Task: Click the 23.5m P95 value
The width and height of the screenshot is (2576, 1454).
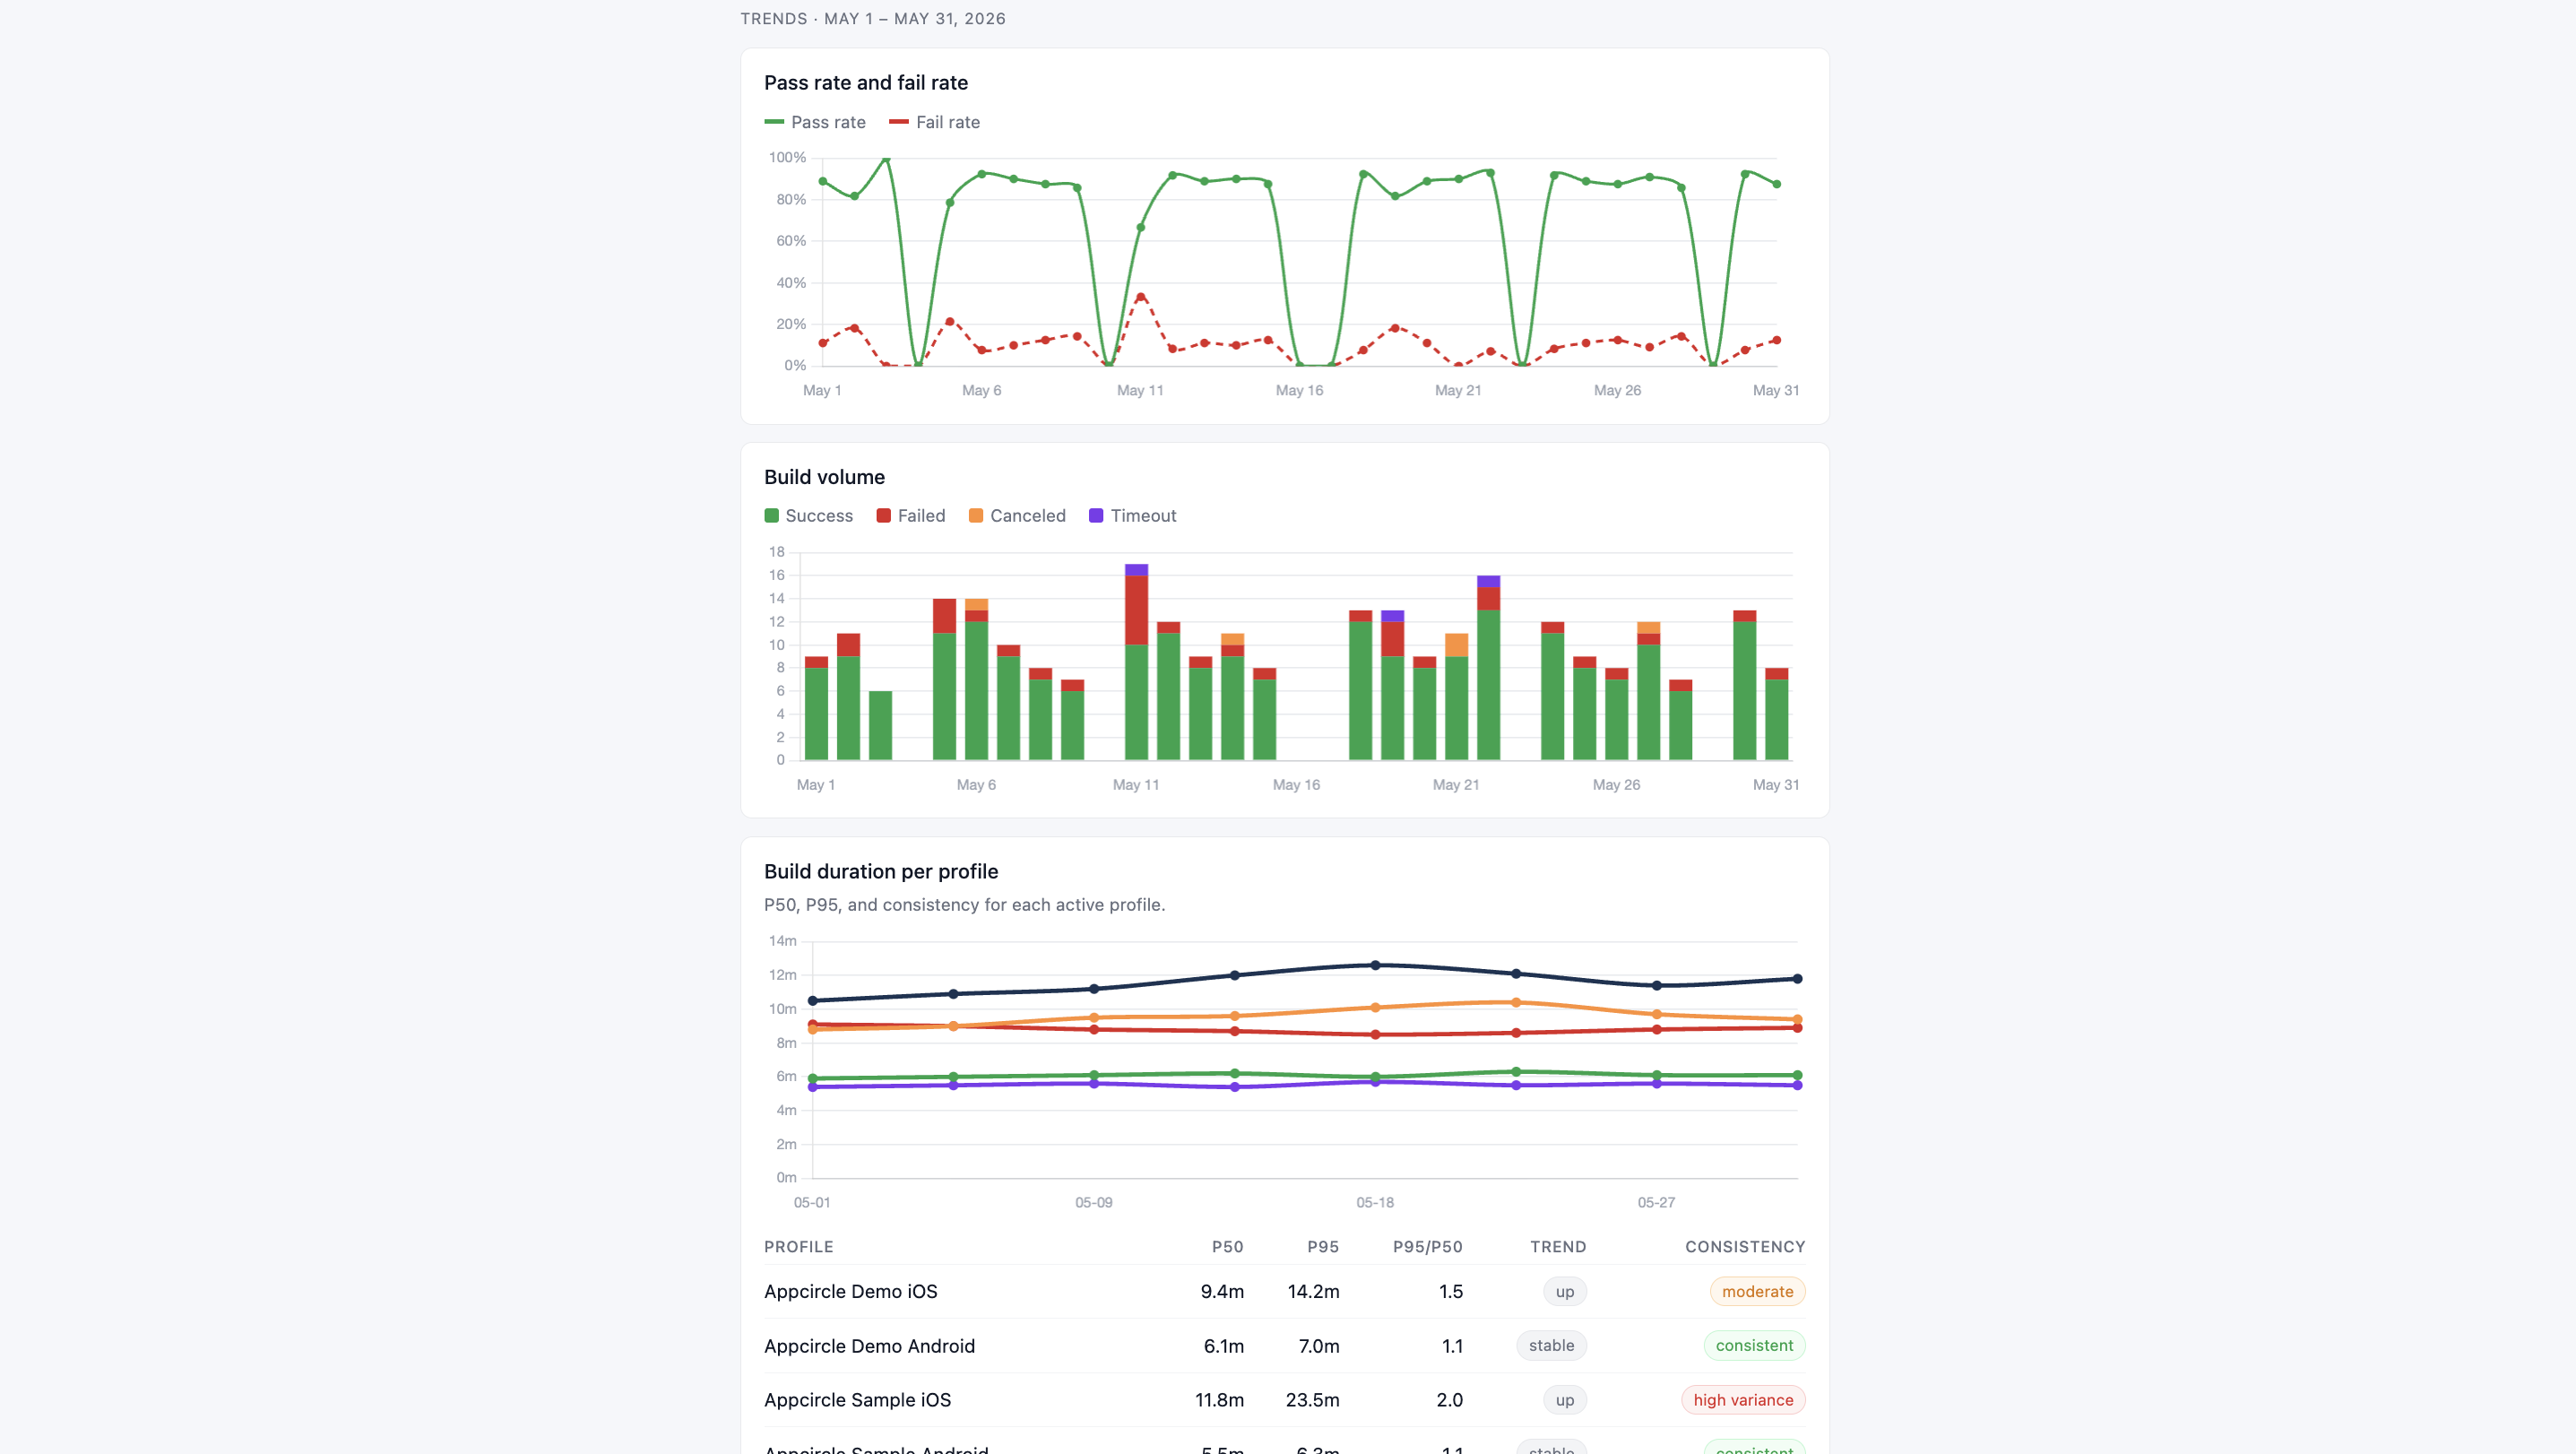Action: 1312,1400
